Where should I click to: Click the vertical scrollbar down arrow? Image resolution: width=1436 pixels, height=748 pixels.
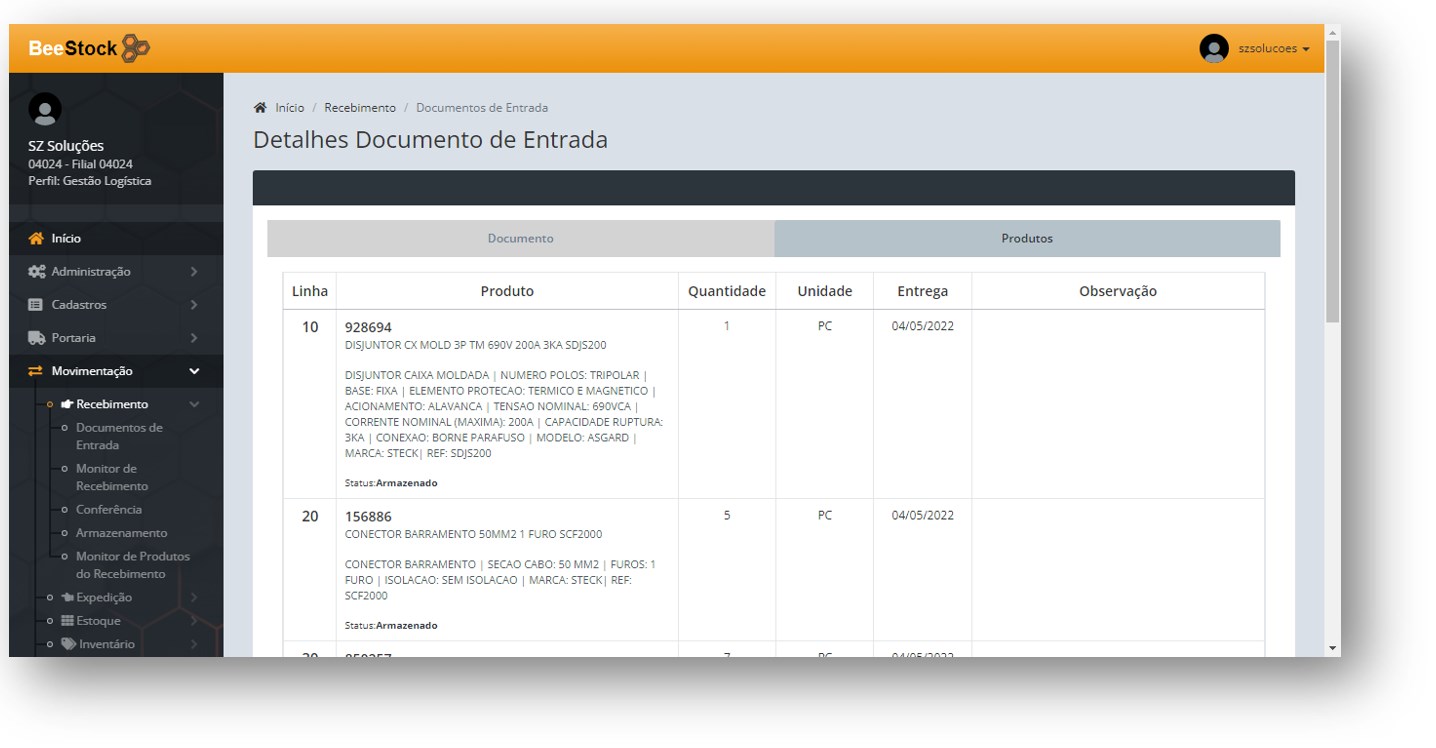(x=1332, y=648)
